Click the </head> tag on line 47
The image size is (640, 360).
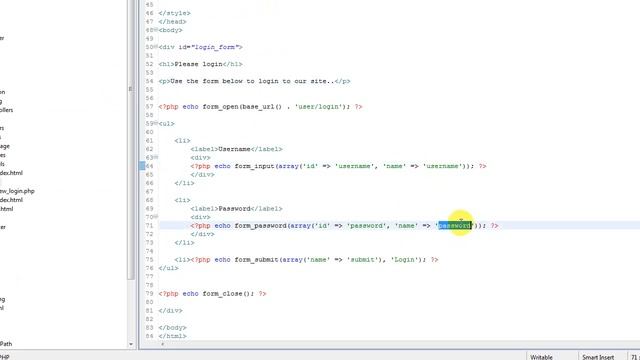point(172,22)
